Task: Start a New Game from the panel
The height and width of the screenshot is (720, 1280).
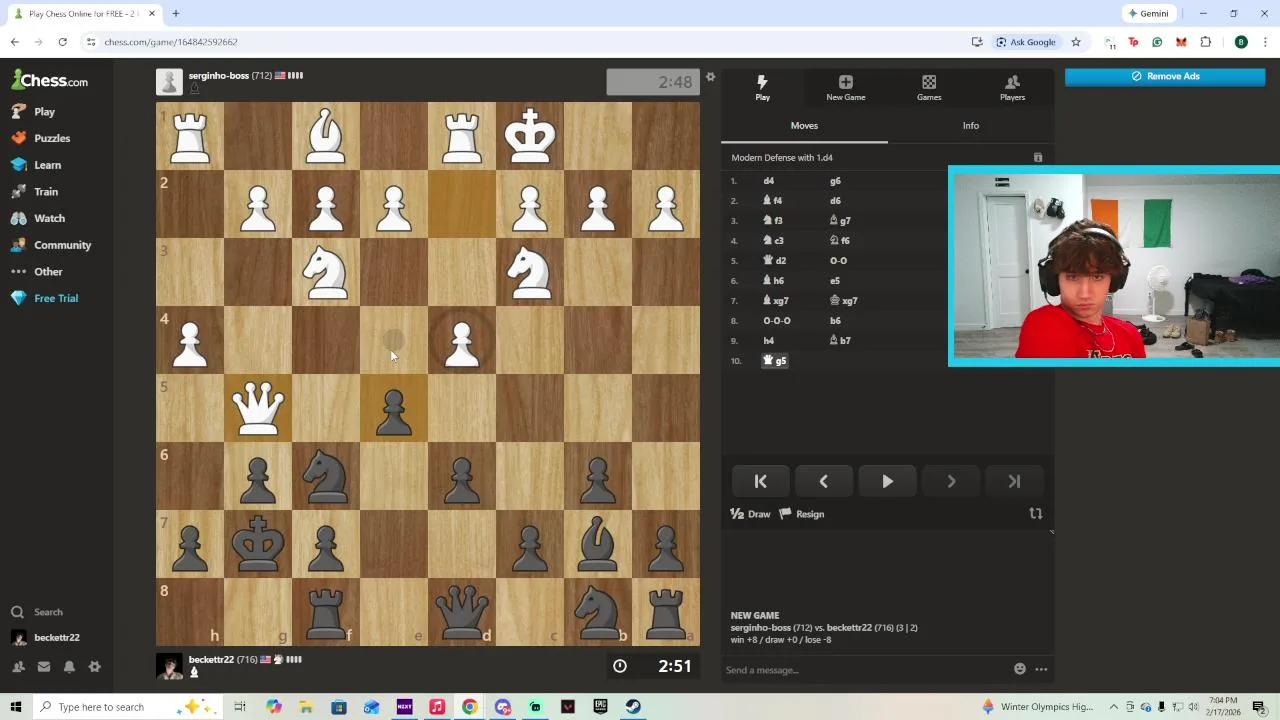Action: point(846,88)
